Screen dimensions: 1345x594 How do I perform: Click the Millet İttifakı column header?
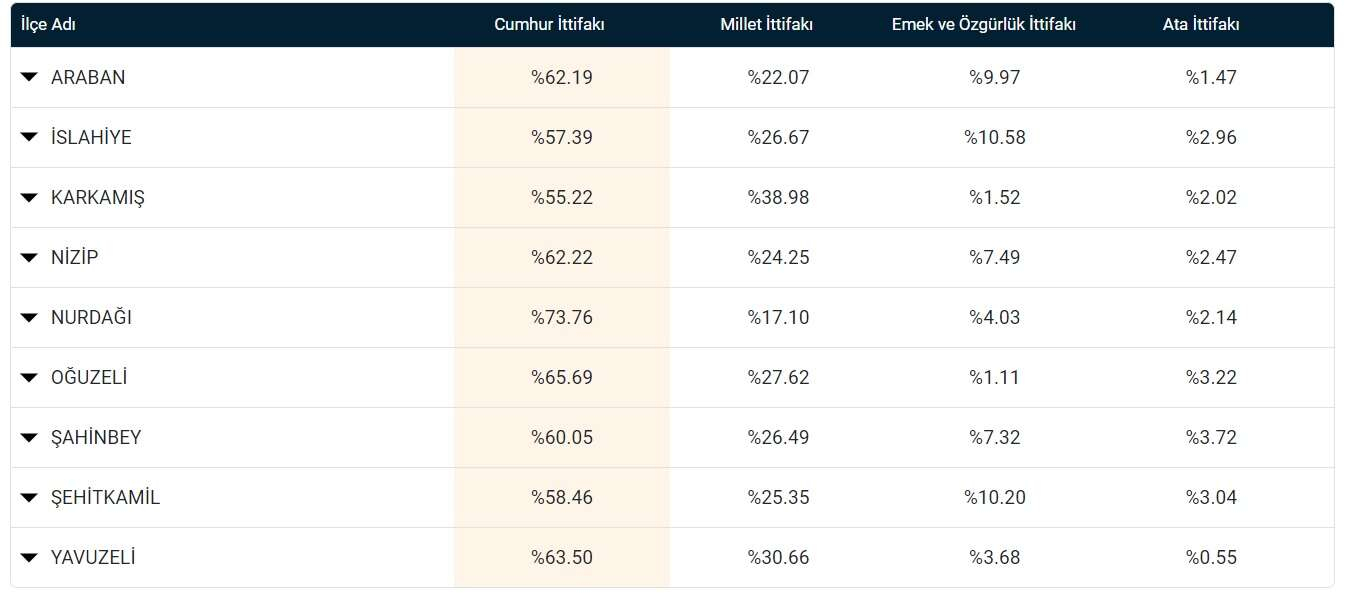pyautogui.click(x=766, y=25)
